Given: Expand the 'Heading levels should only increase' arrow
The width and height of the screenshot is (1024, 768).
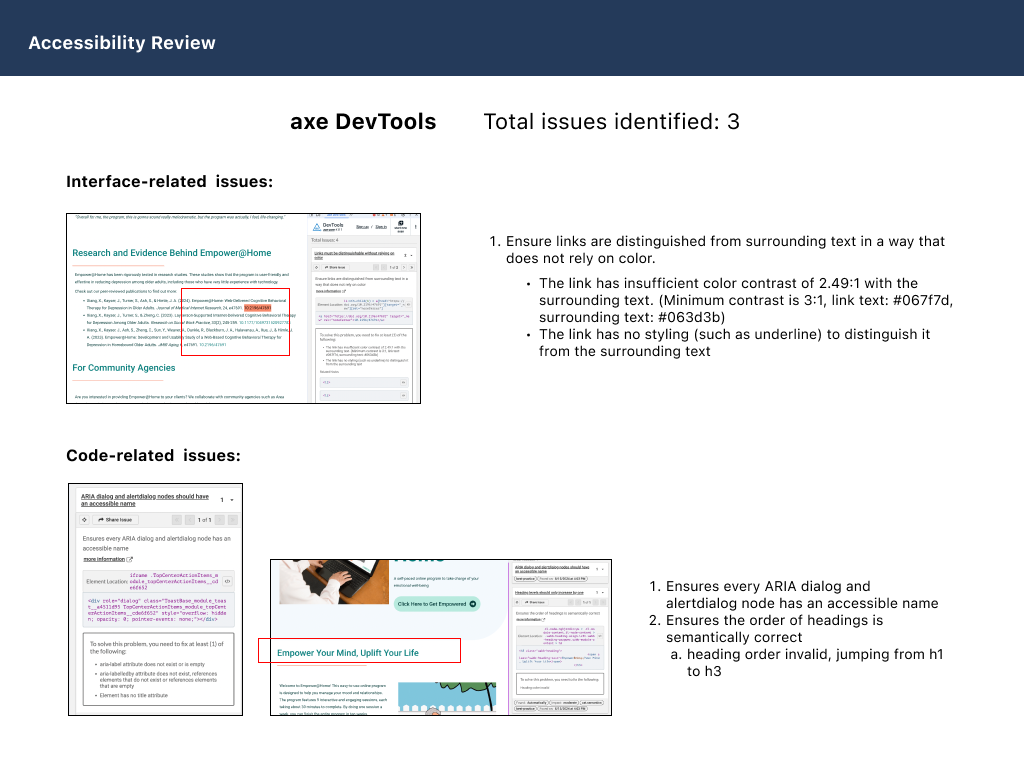Looking at the screenshot, I should 603,593.
